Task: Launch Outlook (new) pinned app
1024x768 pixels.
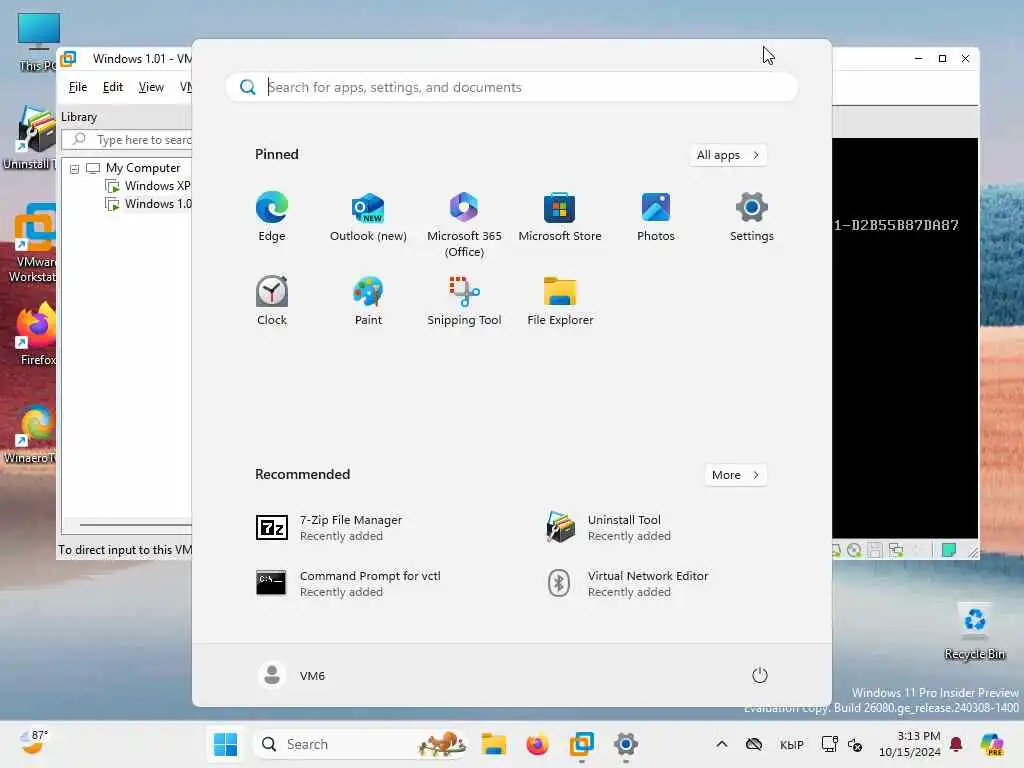Action: (x=368, y=217)
